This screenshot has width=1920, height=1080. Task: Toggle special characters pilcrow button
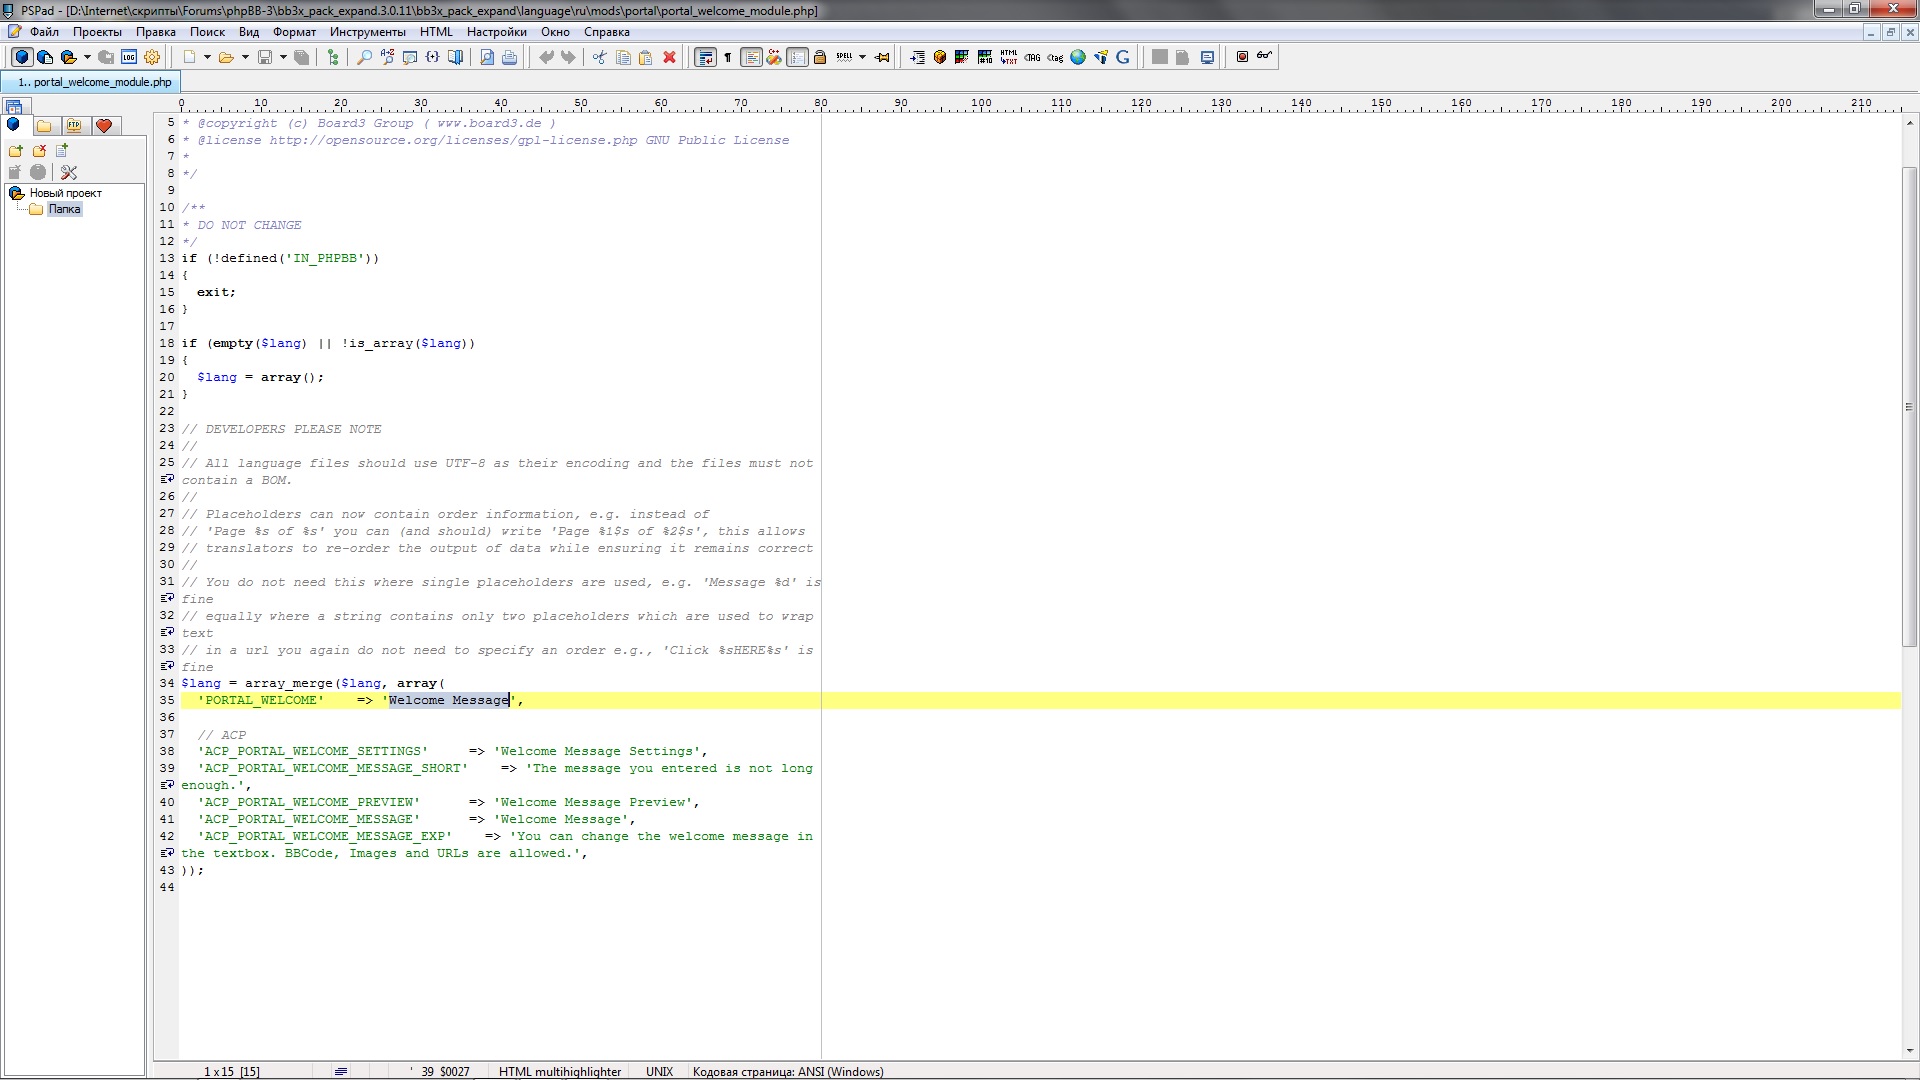[728, 57]
